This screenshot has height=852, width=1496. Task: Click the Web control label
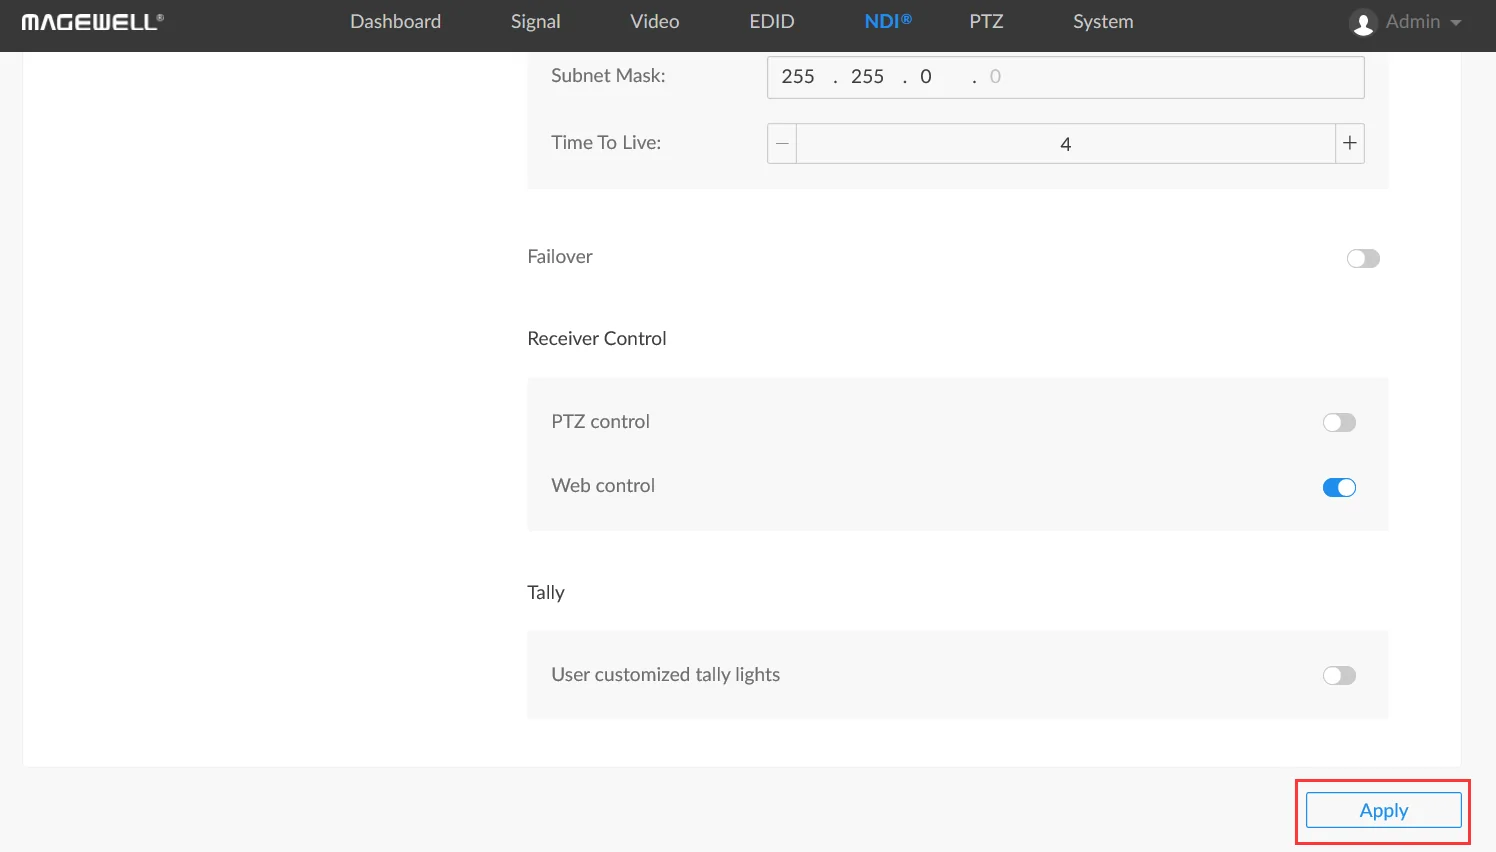(x=603, y=486)
